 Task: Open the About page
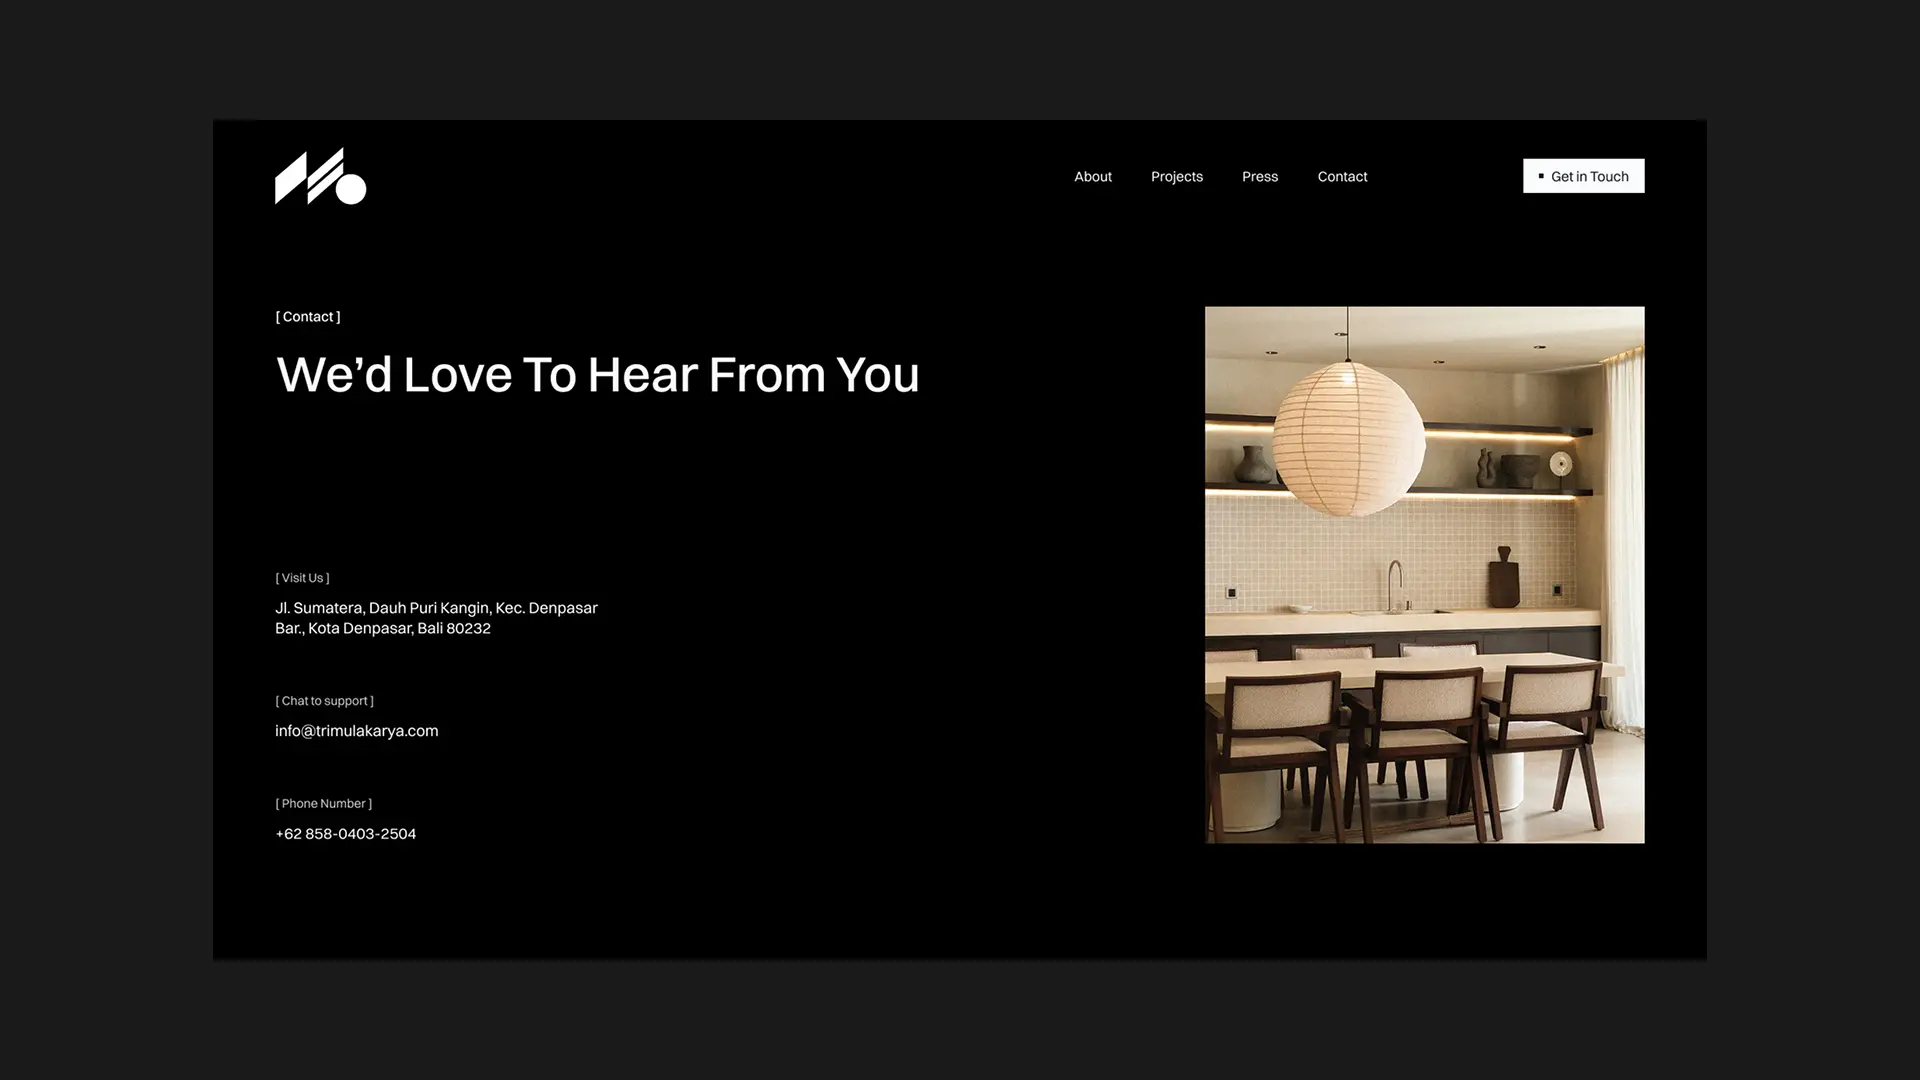1093,176
